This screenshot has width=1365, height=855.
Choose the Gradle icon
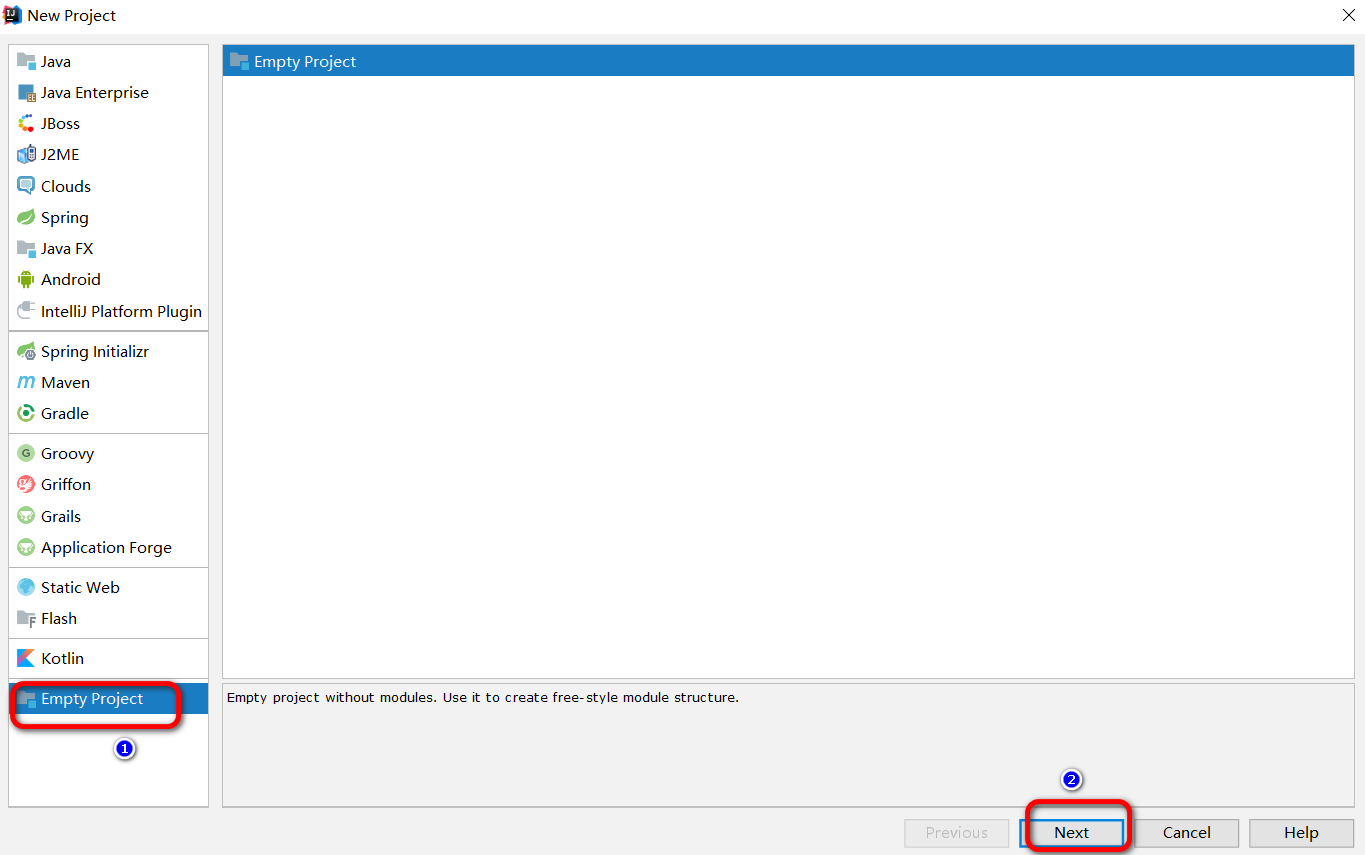(x=26, y=413)
